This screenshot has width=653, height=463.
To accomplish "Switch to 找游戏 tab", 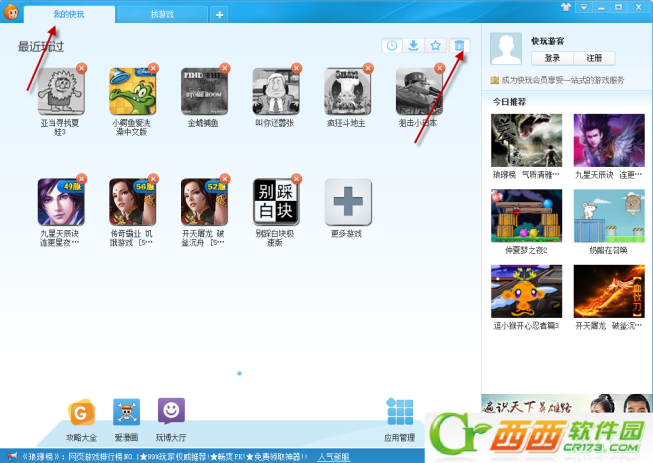I will [x=162, y=15].
